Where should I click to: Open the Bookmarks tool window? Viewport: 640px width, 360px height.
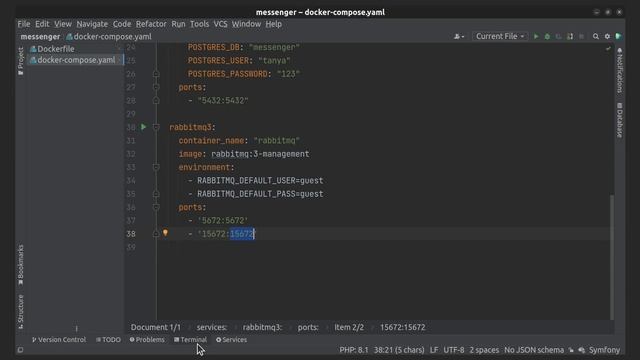click(21, 265)
